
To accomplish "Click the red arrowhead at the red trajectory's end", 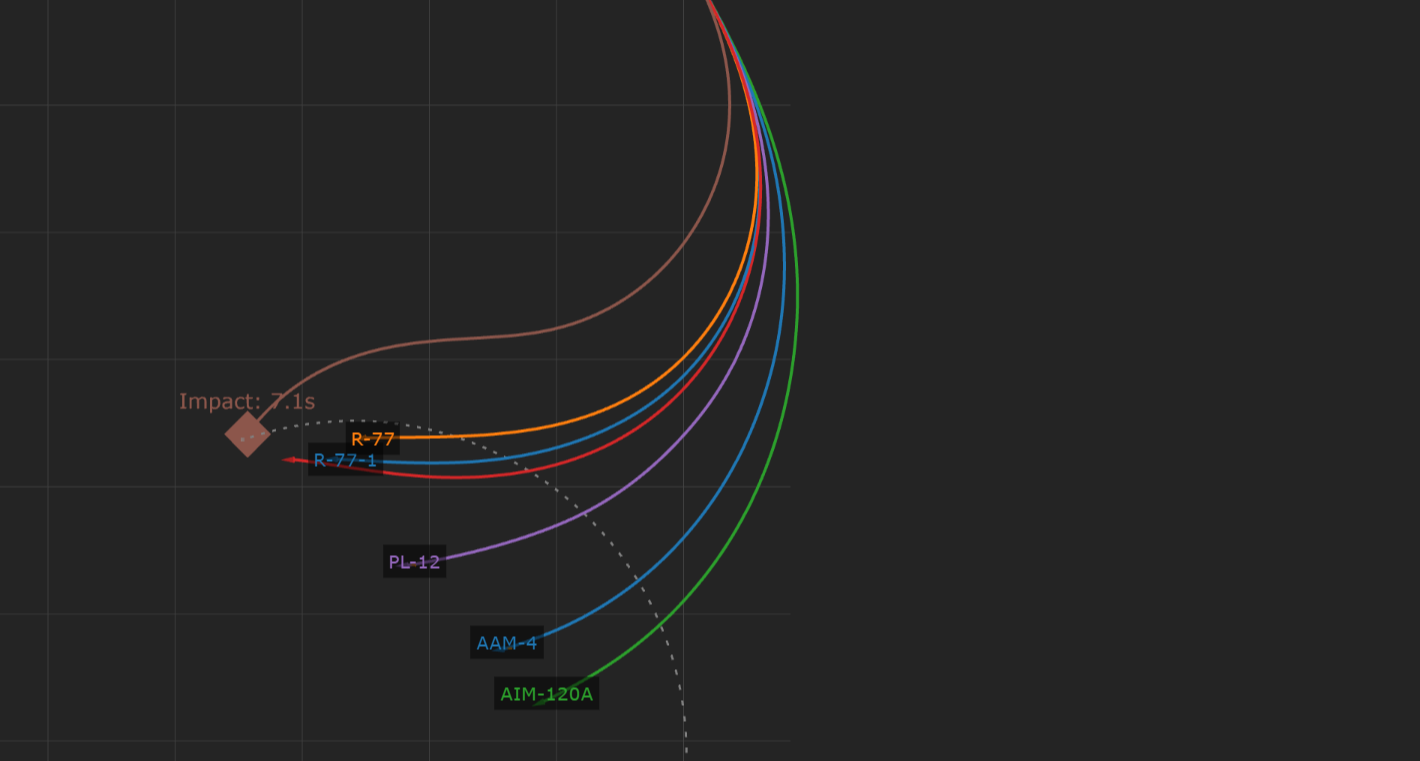I will (x=289, y=460).
